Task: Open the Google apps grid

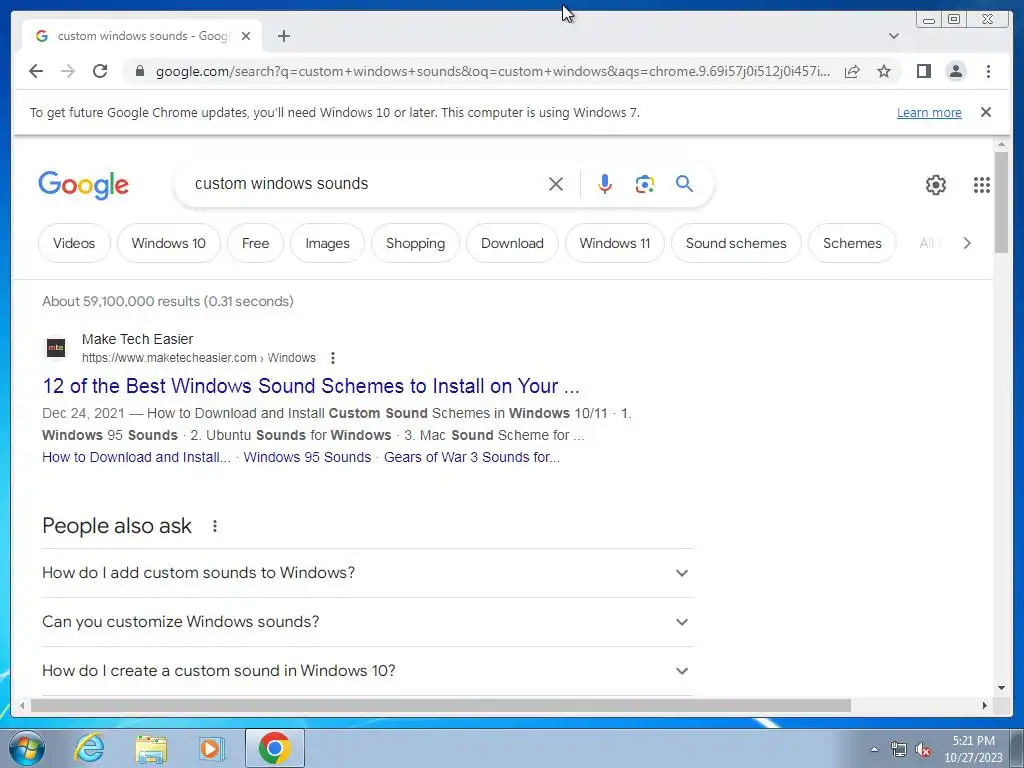Action: [x=982, y=185]
